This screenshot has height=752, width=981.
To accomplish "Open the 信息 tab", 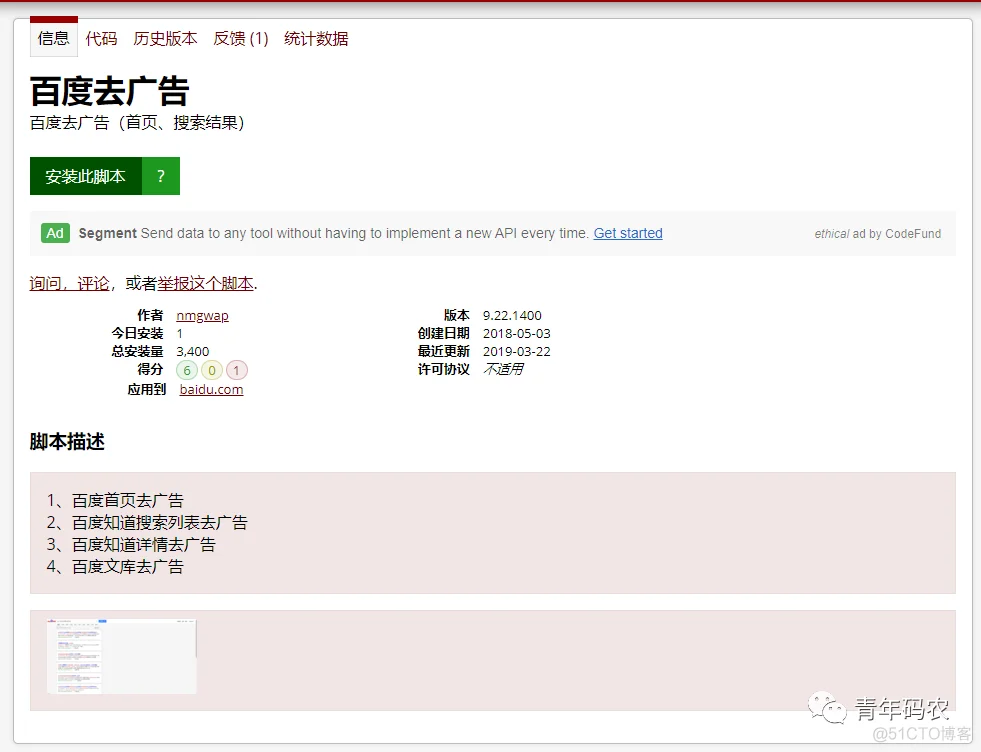I will pyautogui.click(x=54, y=38).
